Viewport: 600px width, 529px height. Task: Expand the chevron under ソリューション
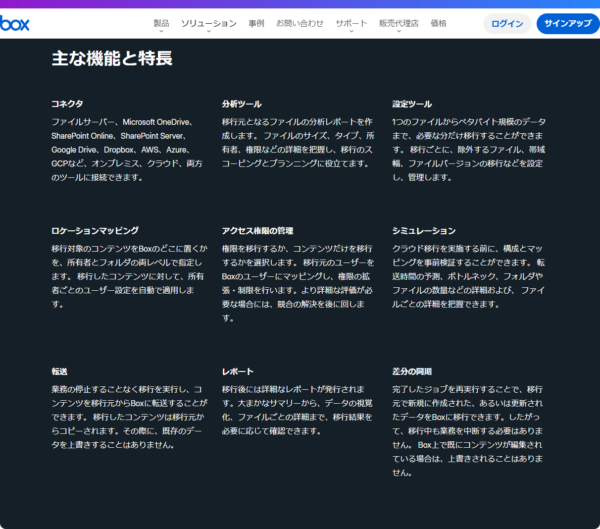209,31
